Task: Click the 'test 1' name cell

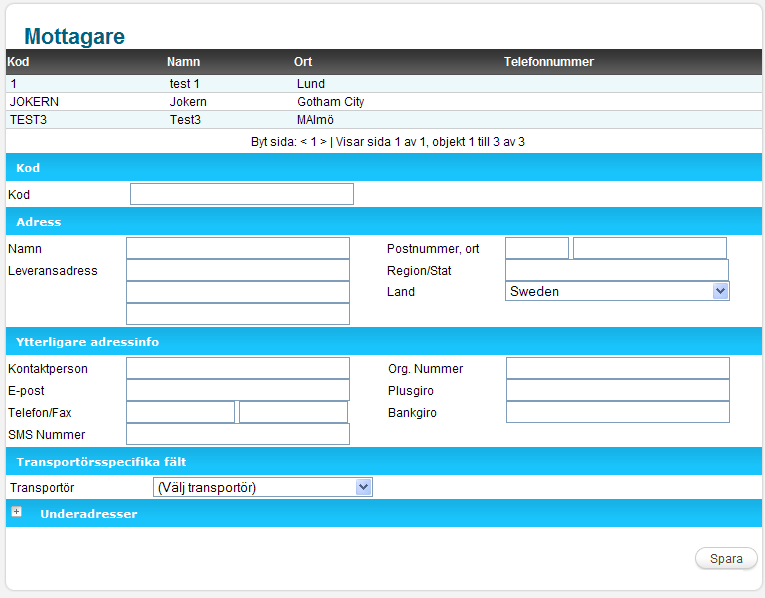Action: (184, 84)
